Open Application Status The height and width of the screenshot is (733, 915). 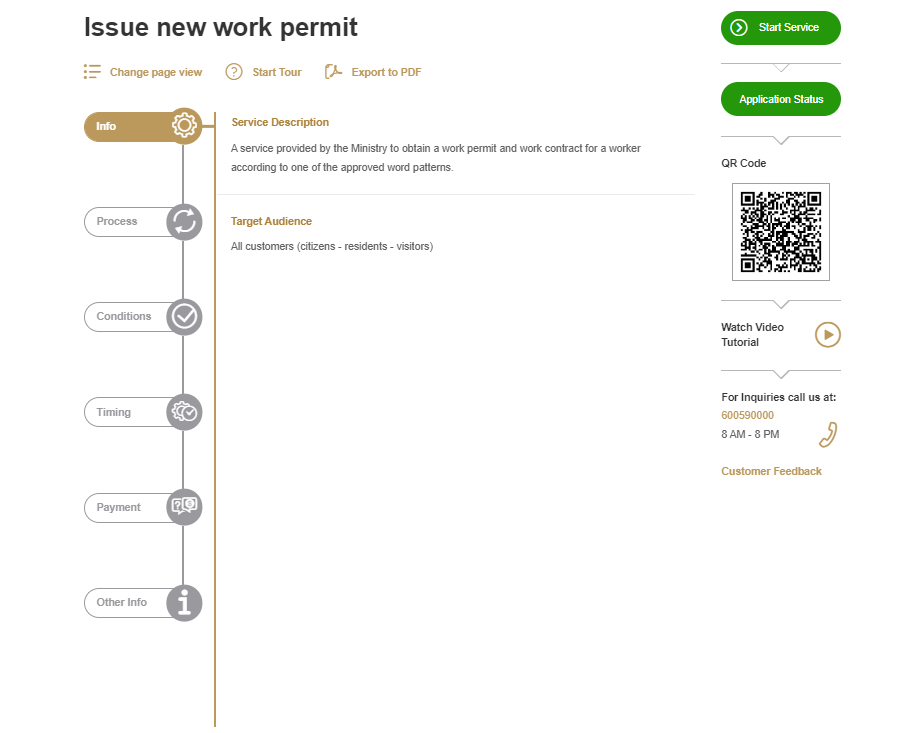pyautogui.click(x=781, y=99)
